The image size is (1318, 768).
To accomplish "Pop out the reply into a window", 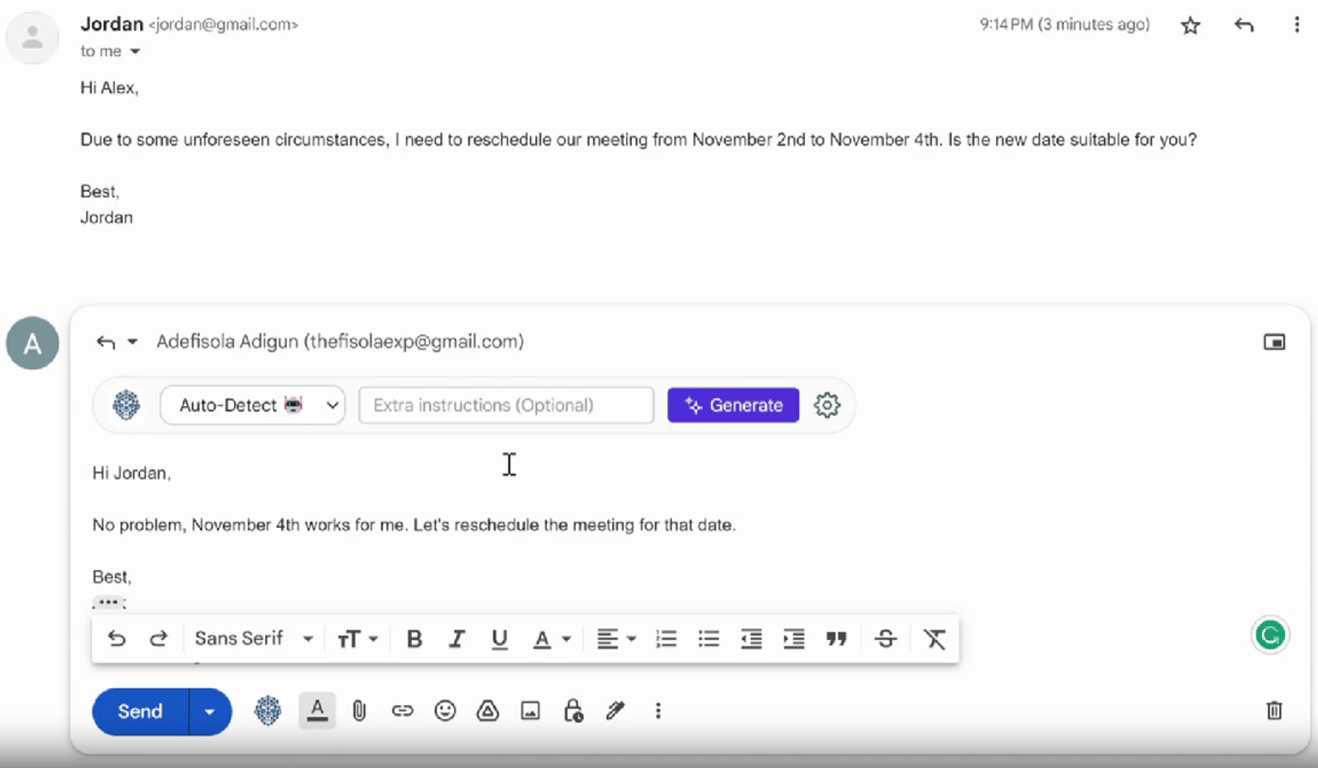I will [1274, 342].
